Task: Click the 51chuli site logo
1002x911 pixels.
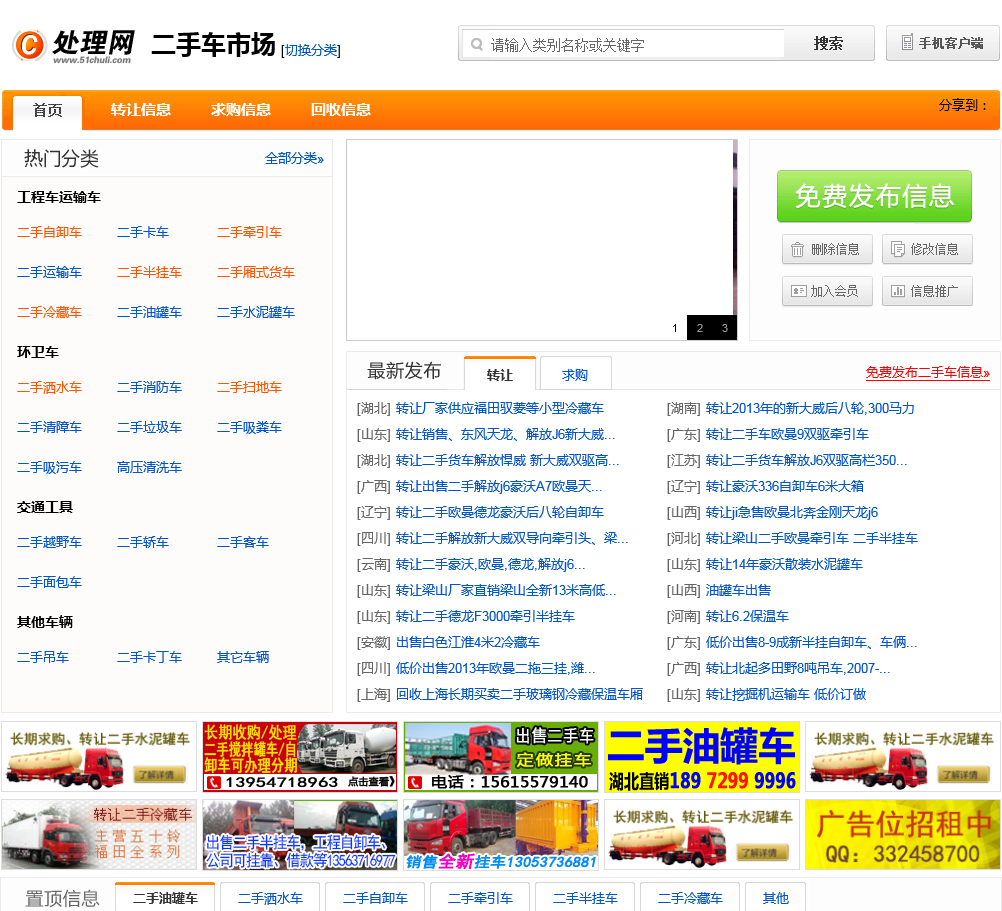Action: (73, 45)
